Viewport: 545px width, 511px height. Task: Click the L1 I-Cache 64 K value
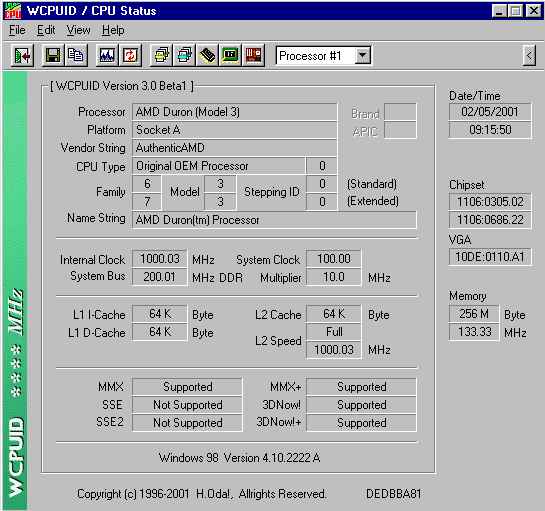[160, 314]
